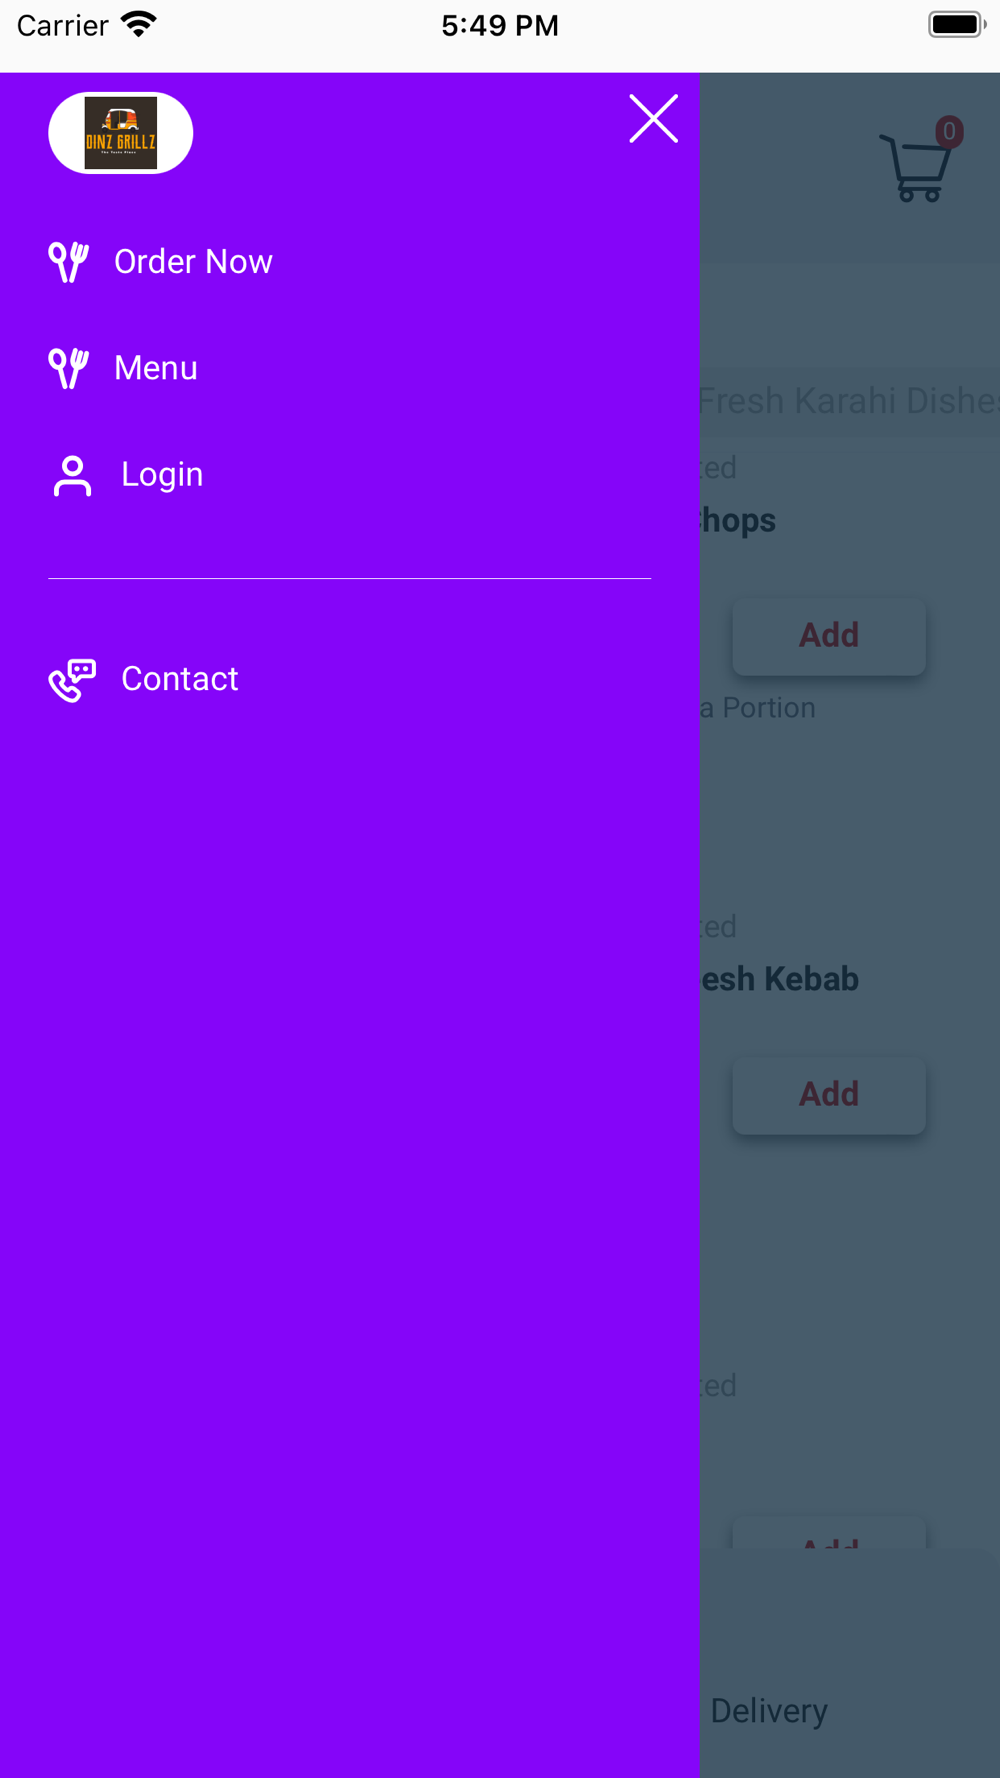Add the chops item to cart

[829, 636]
